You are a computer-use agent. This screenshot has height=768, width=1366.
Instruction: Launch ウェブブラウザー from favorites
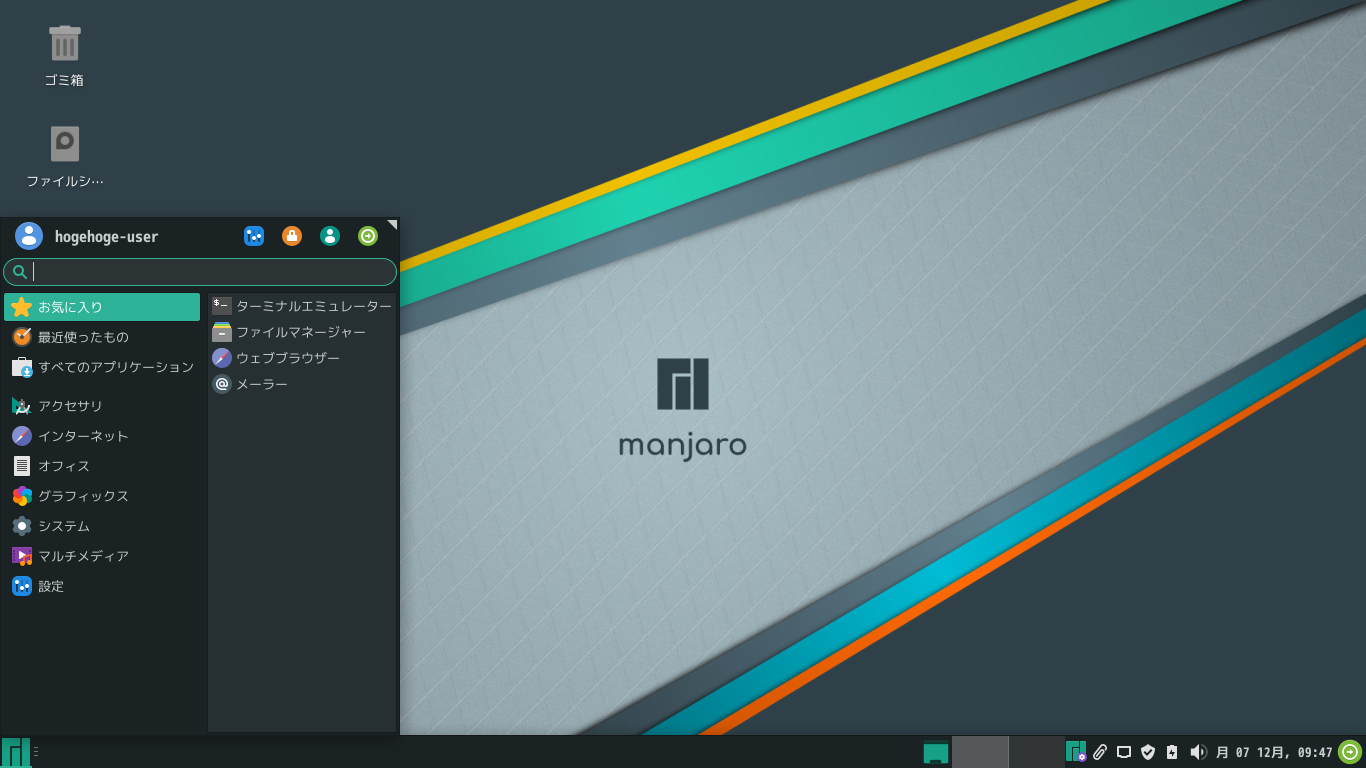[x=302, y=358]
